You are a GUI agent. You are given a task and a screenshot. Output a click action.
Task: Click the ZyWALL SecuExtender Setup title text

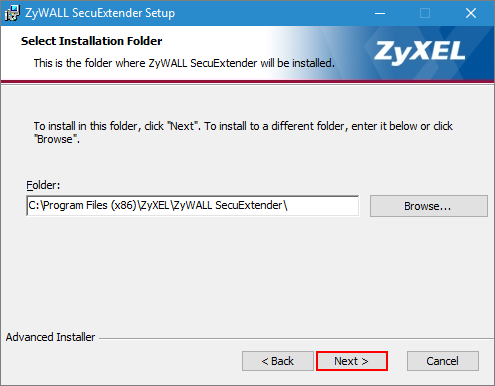pos(100,13)
